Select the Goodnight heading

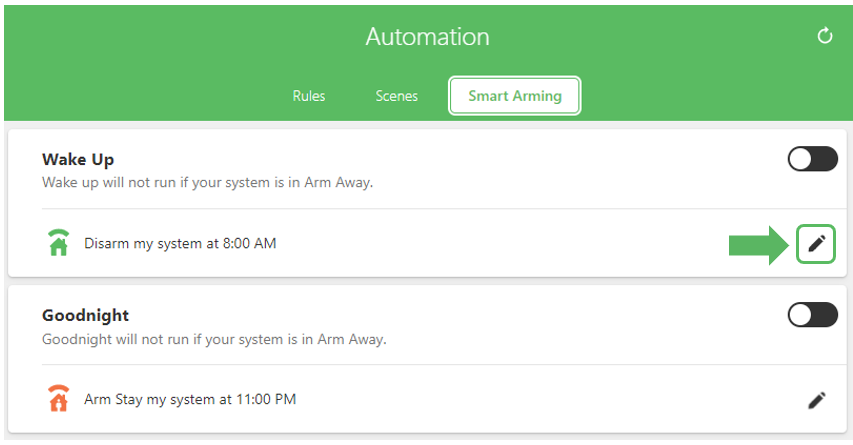tap(85, 316)
